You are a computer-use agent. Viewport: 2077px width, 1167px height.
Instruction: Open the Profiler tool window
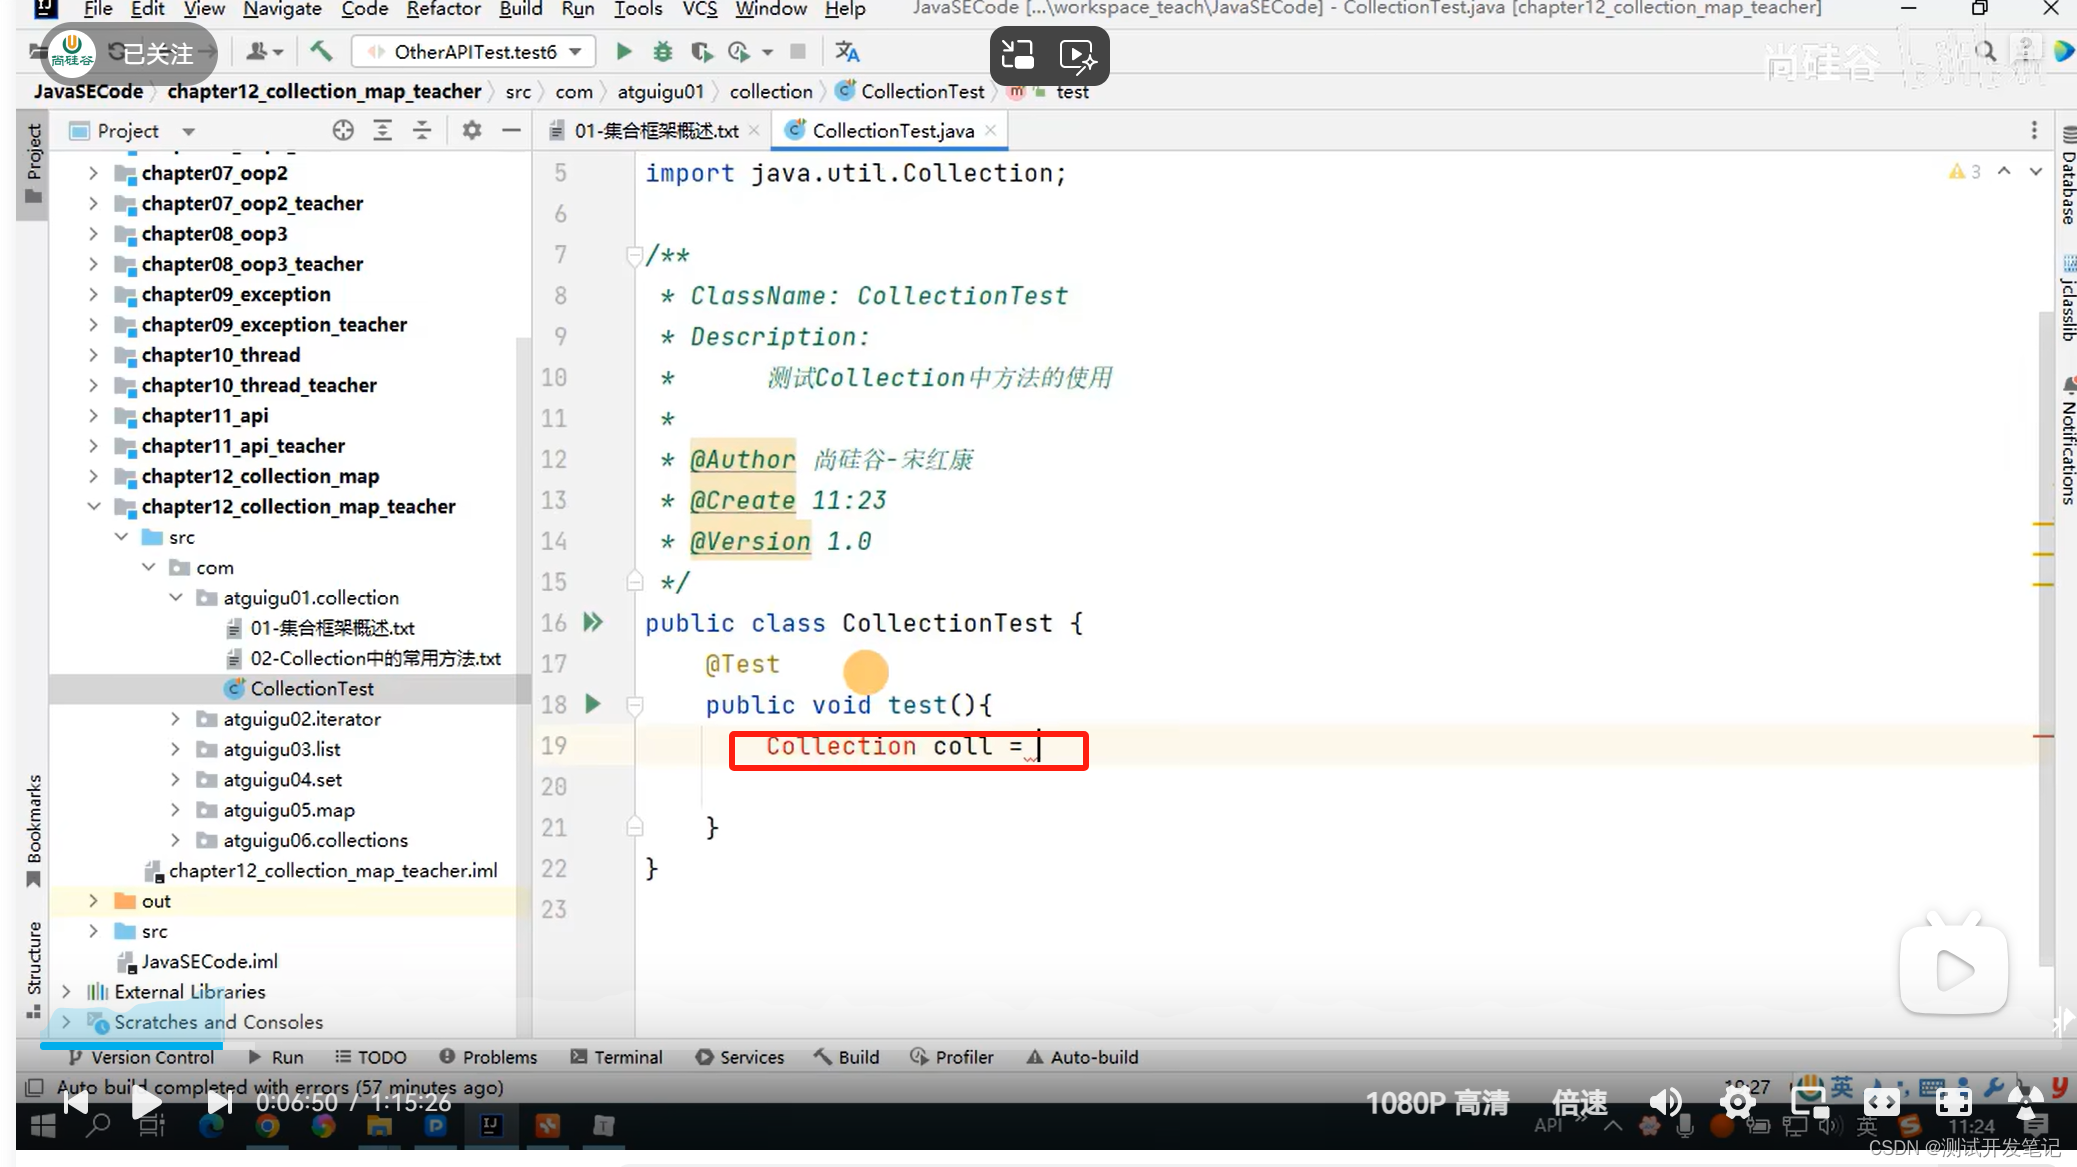[952, 1057]
